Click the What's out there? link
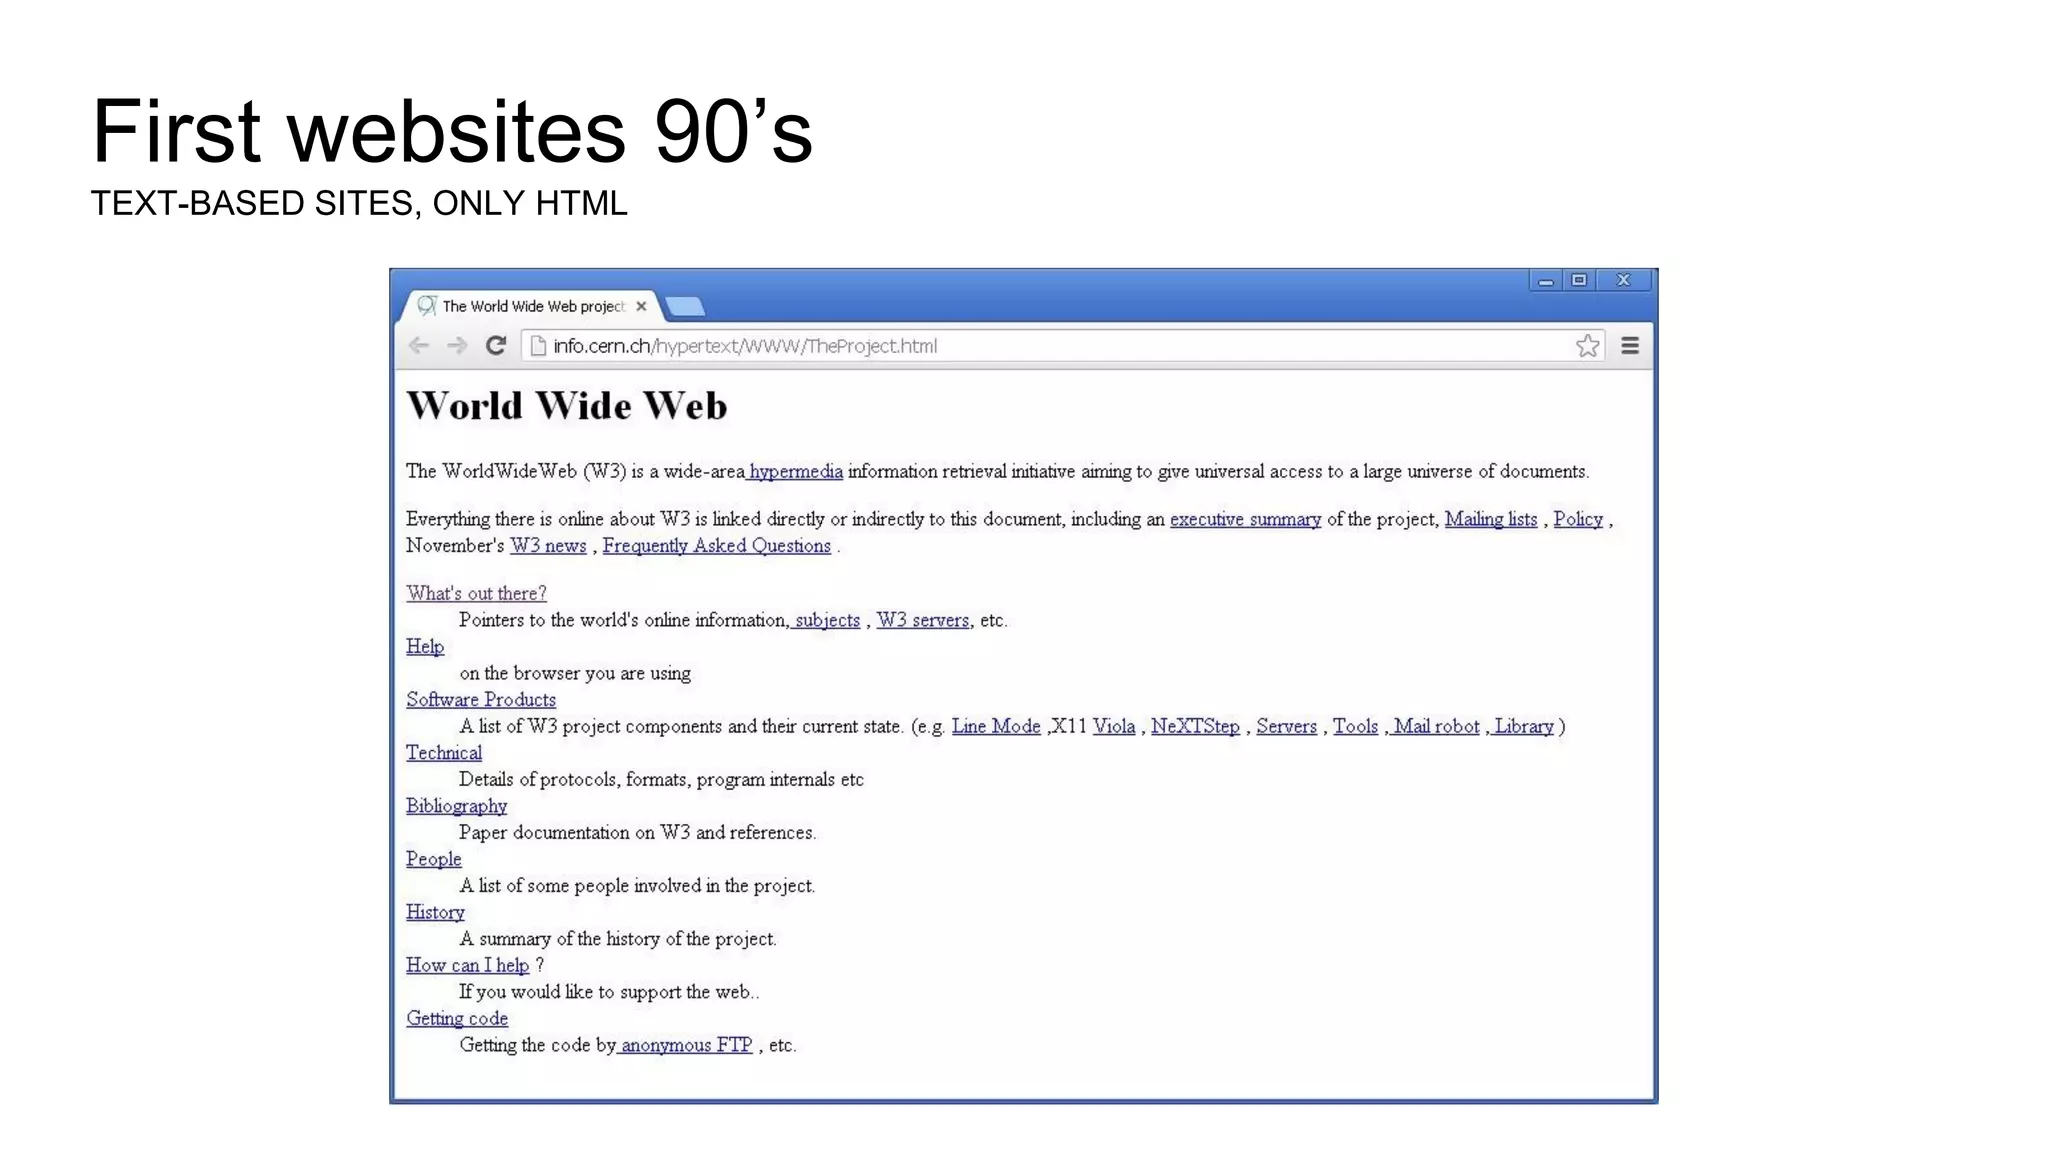 (x=476, y=593)
